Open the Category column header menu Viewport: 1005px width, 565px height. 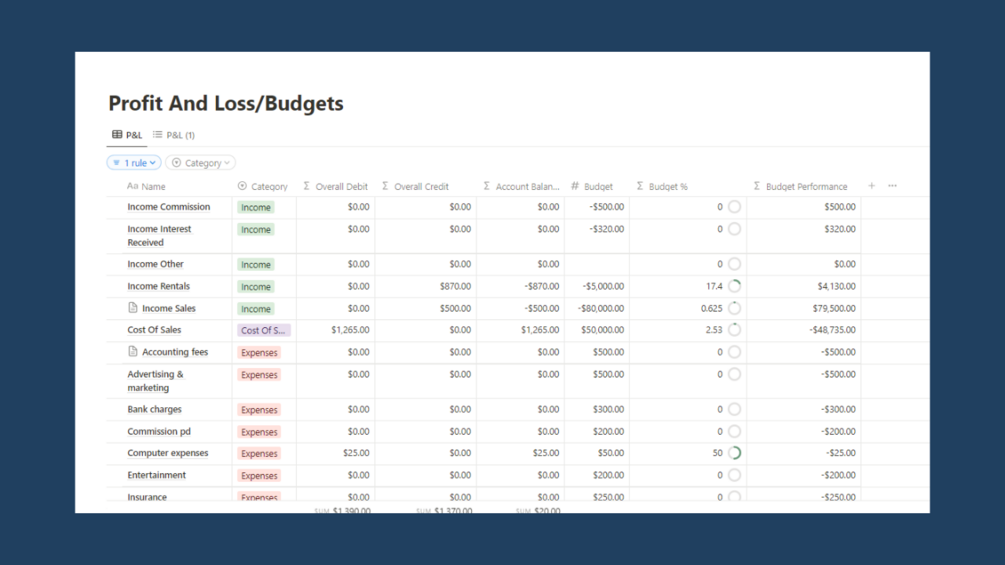(263, 186)
